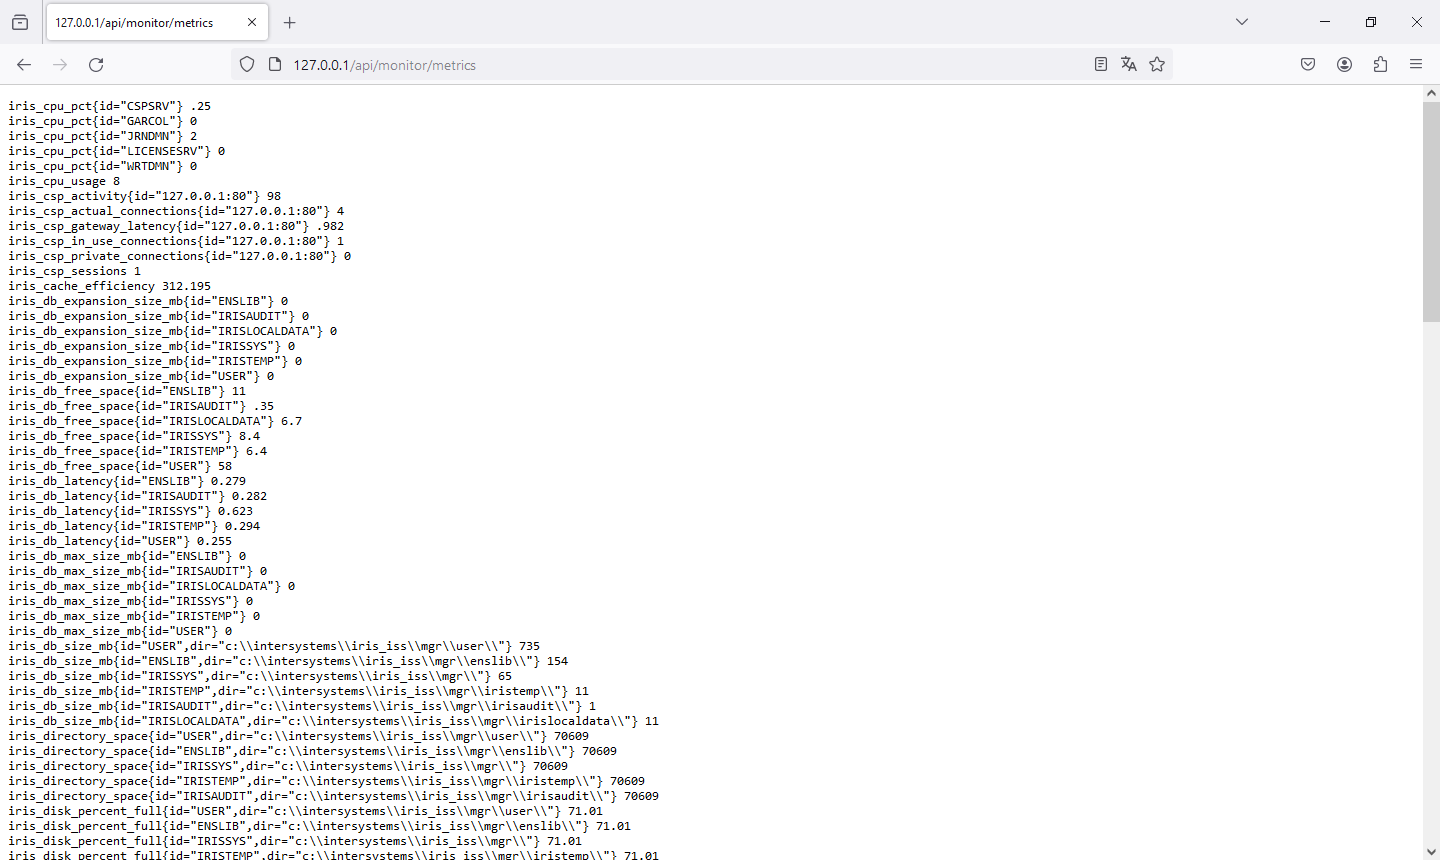This screenshot has width=1440, height=860.
Task: Click iris_db_free_space IRISSYS 8.4 line
Action: pos(134,436)
